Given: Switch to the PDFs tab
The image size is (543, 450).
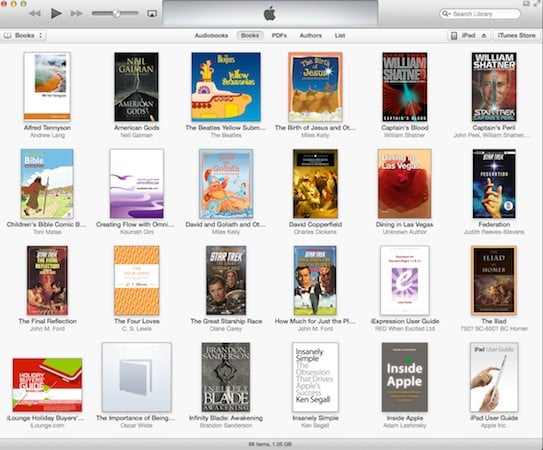Looking at the screenshot, I should (x=279, y=35).
